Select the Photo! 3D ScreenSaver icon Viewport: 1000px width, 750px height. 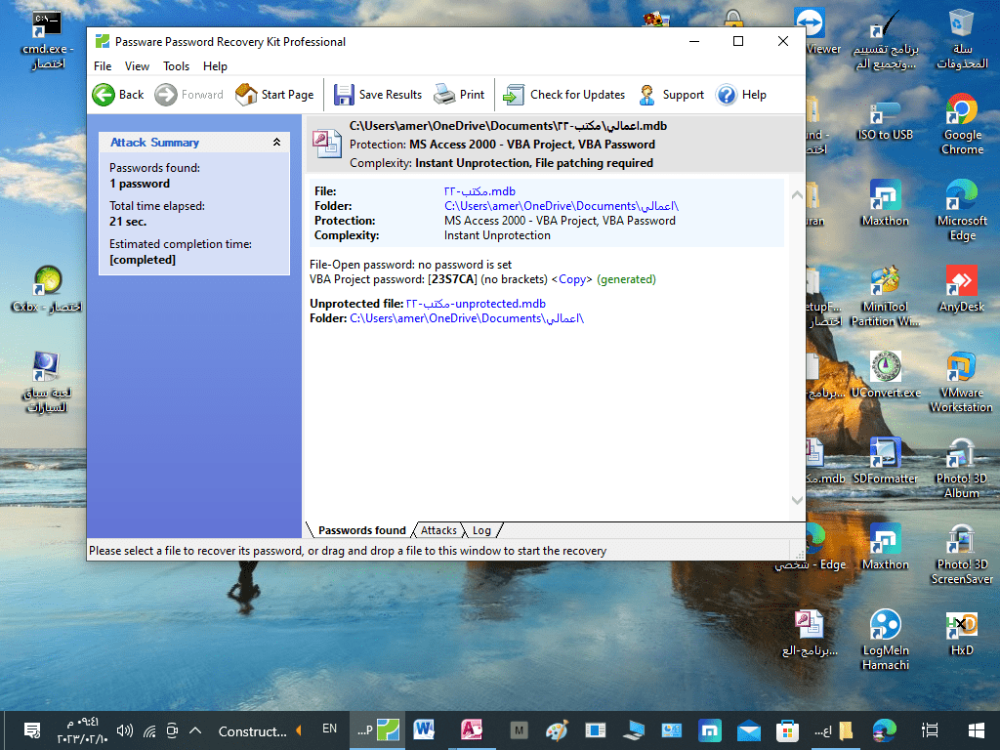coord(961,554)
